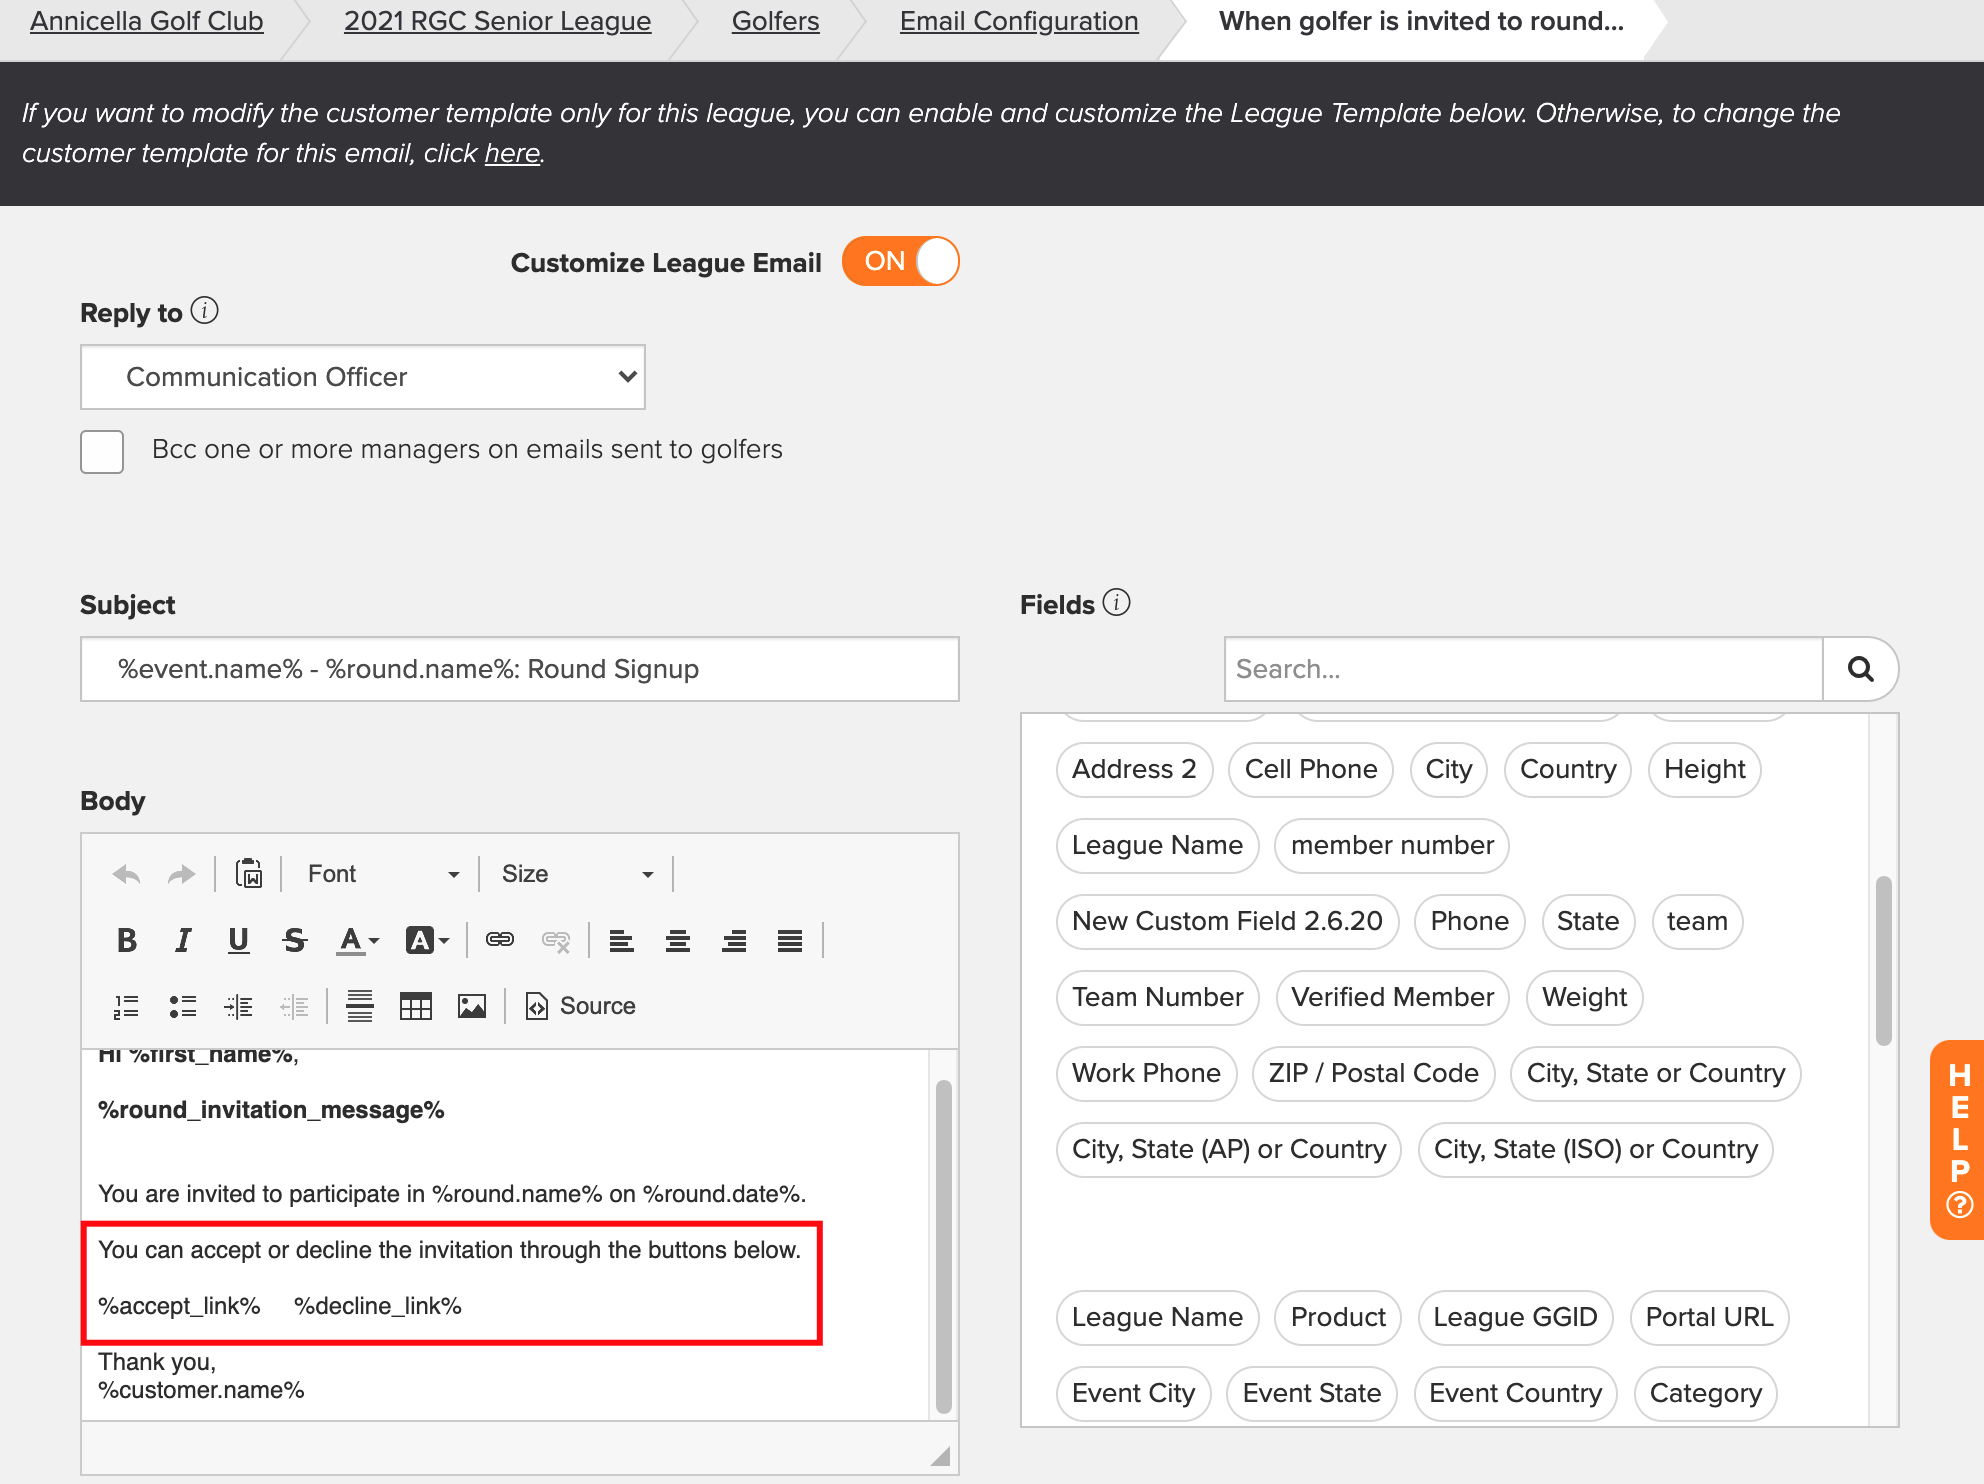The image size is (1984, 1484).
Task: Insert Event Country field
Action: (1515, 1393)
